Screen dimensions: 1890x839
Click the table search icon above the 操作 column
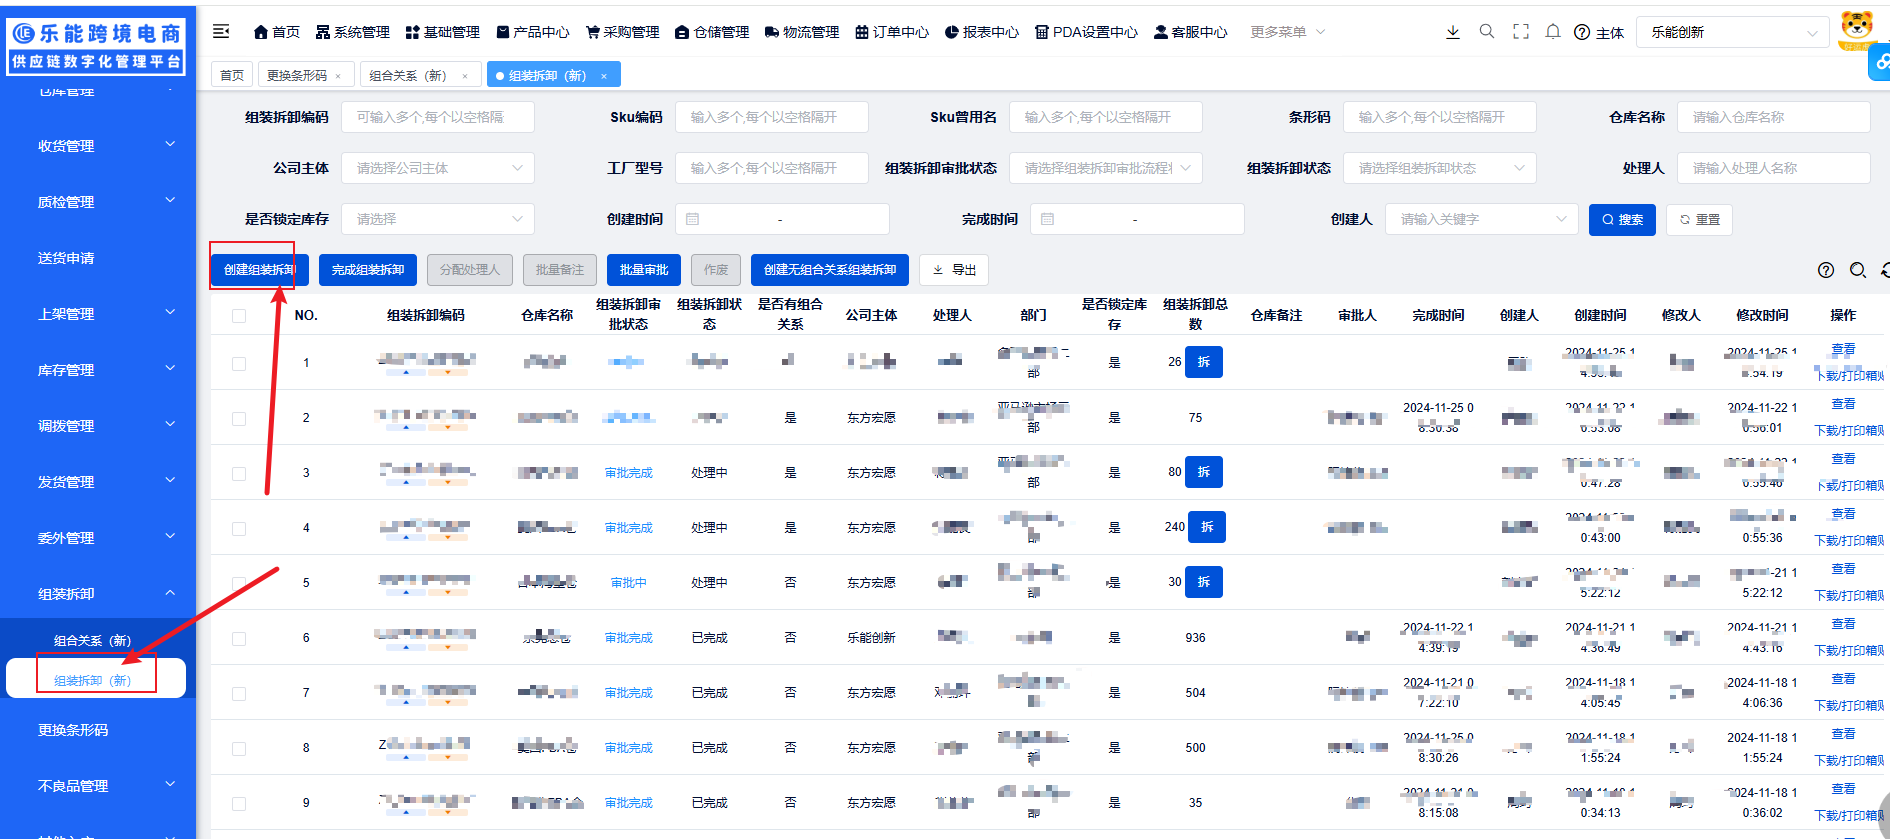[x=1858, y=270]
